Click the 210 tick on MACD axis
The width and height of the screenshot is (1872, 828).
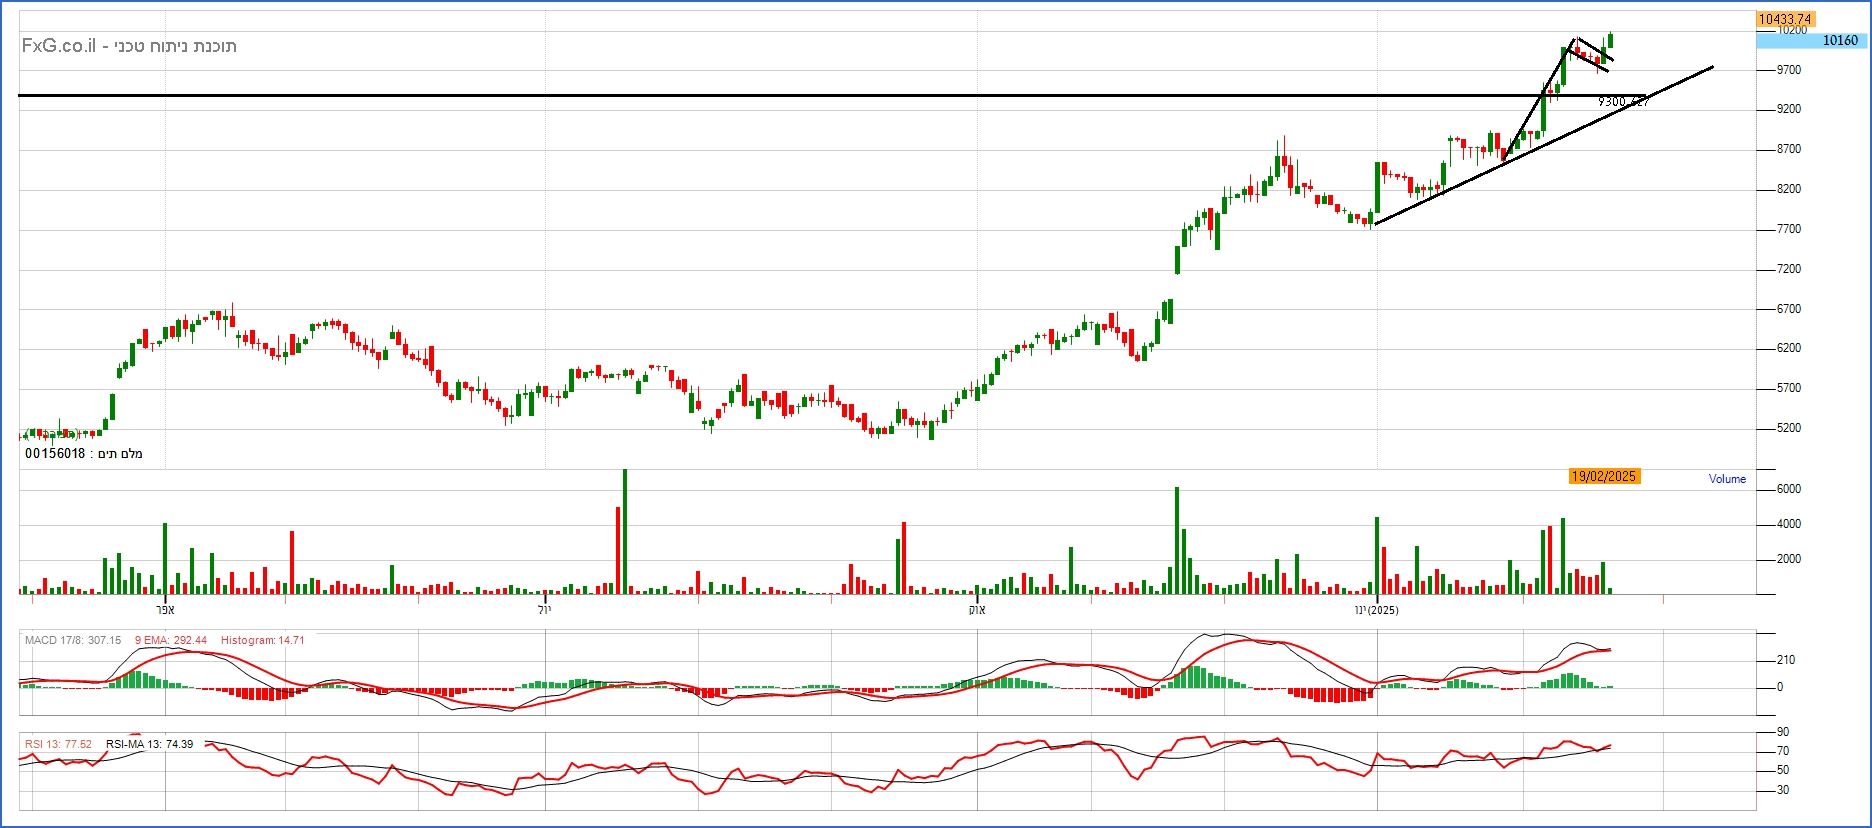1785,660
